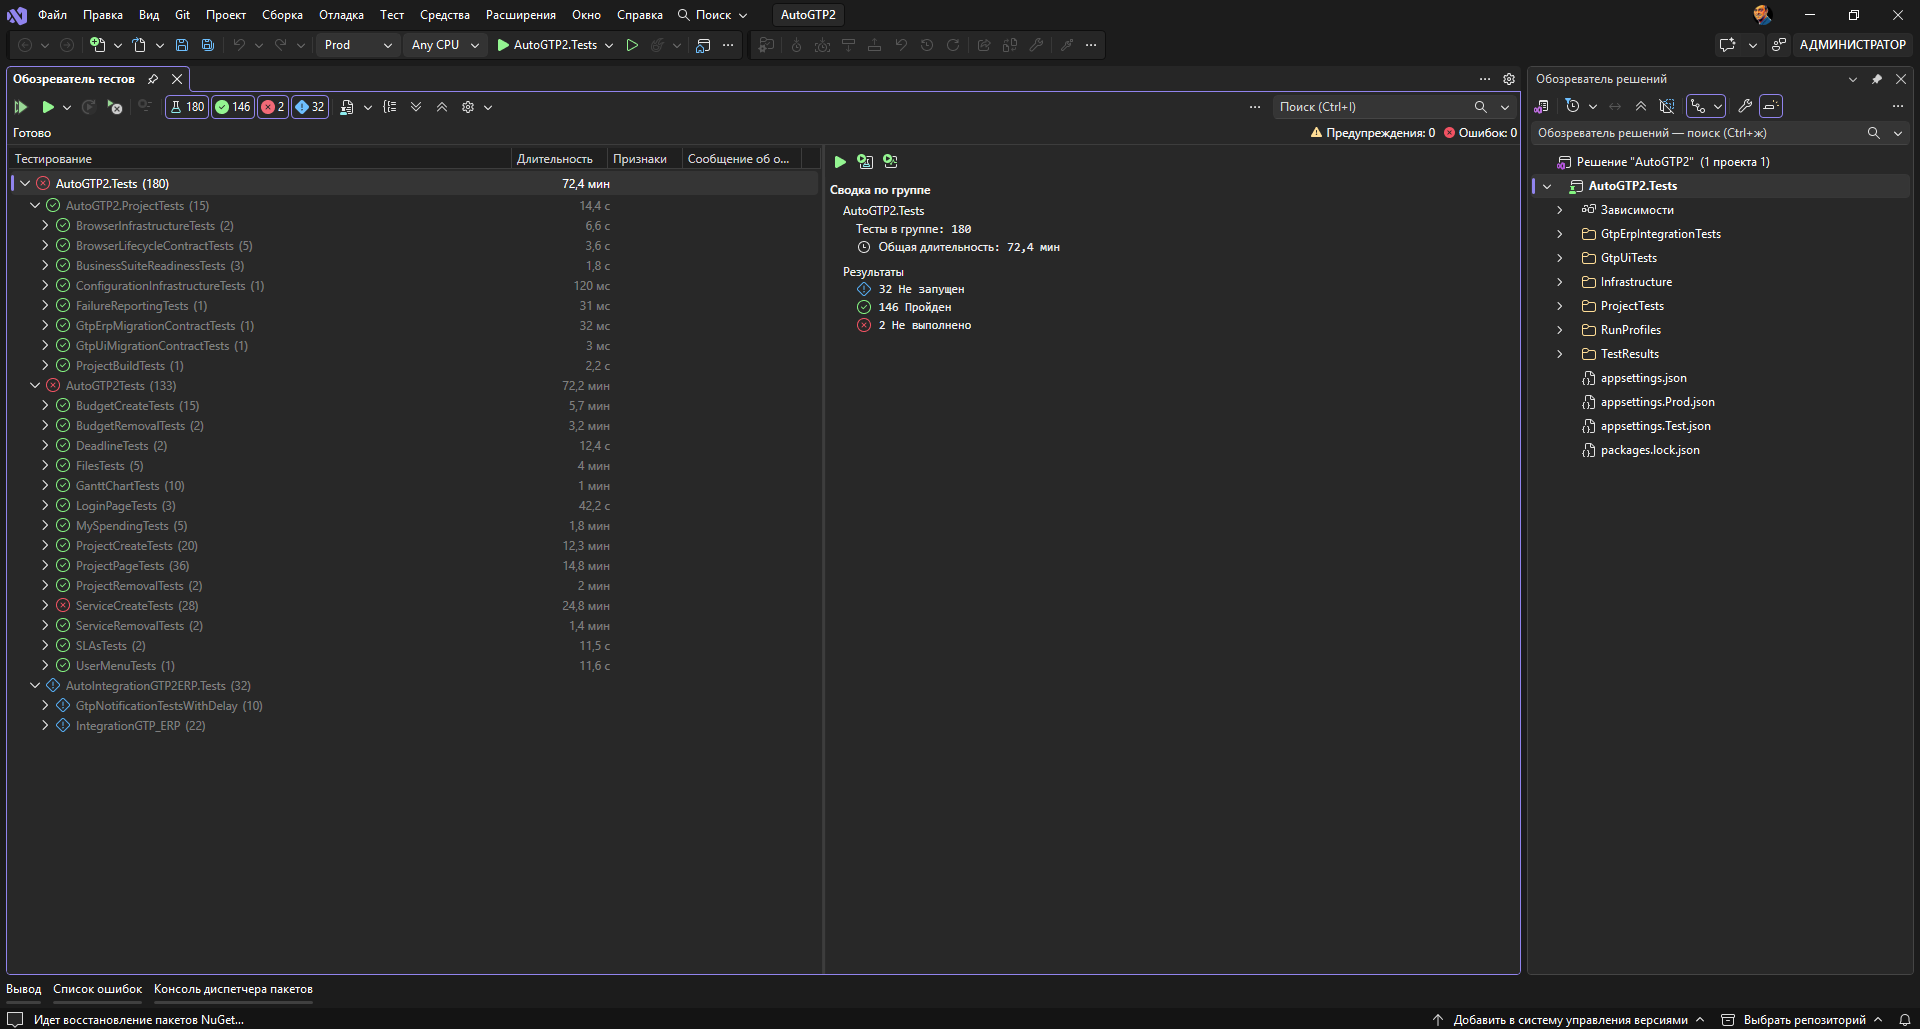The image size is (1920, 1029).
Task: Collapse all icon in Solution Explorer toolbar
Action: 1641,106
